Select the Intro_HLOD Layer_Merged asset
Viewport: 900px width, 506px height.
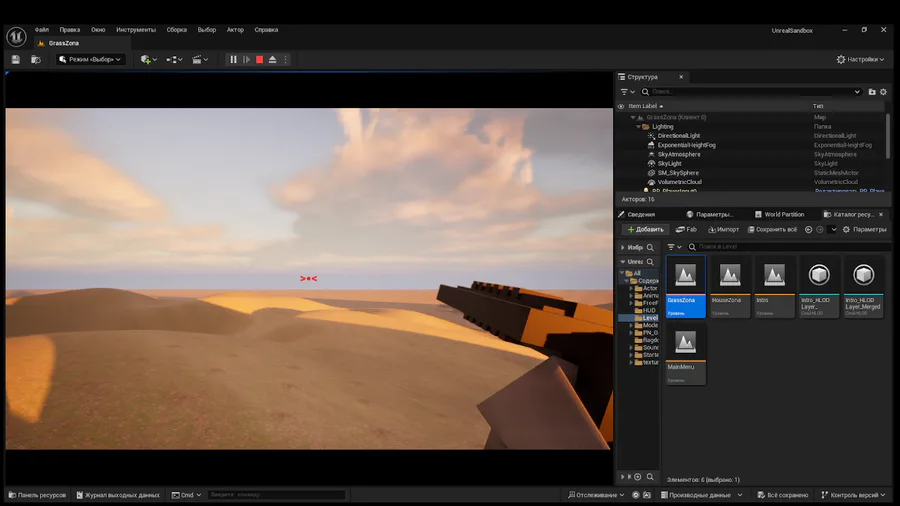863,286
